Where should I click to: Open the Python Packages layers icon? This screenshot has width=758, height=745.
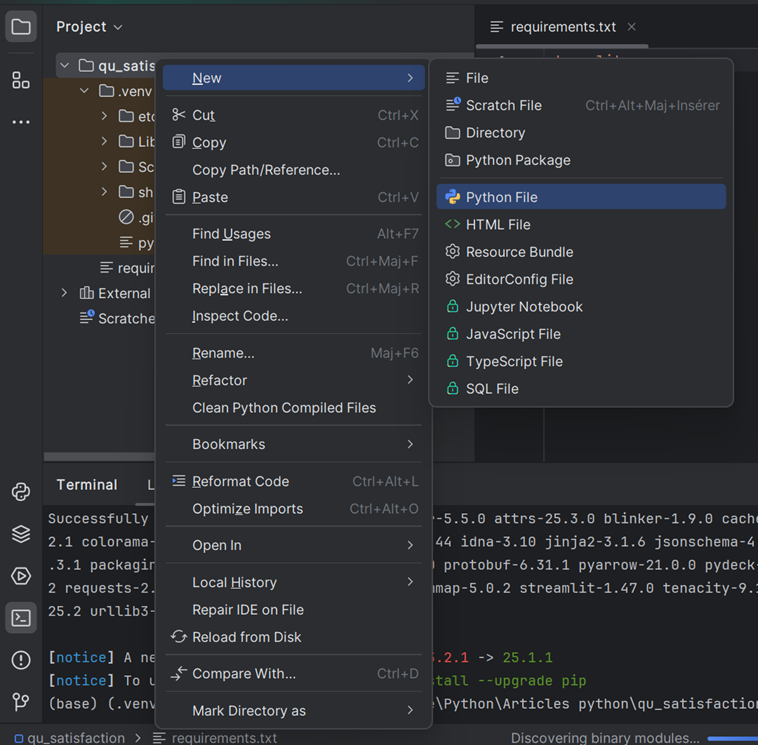point(21,534)
